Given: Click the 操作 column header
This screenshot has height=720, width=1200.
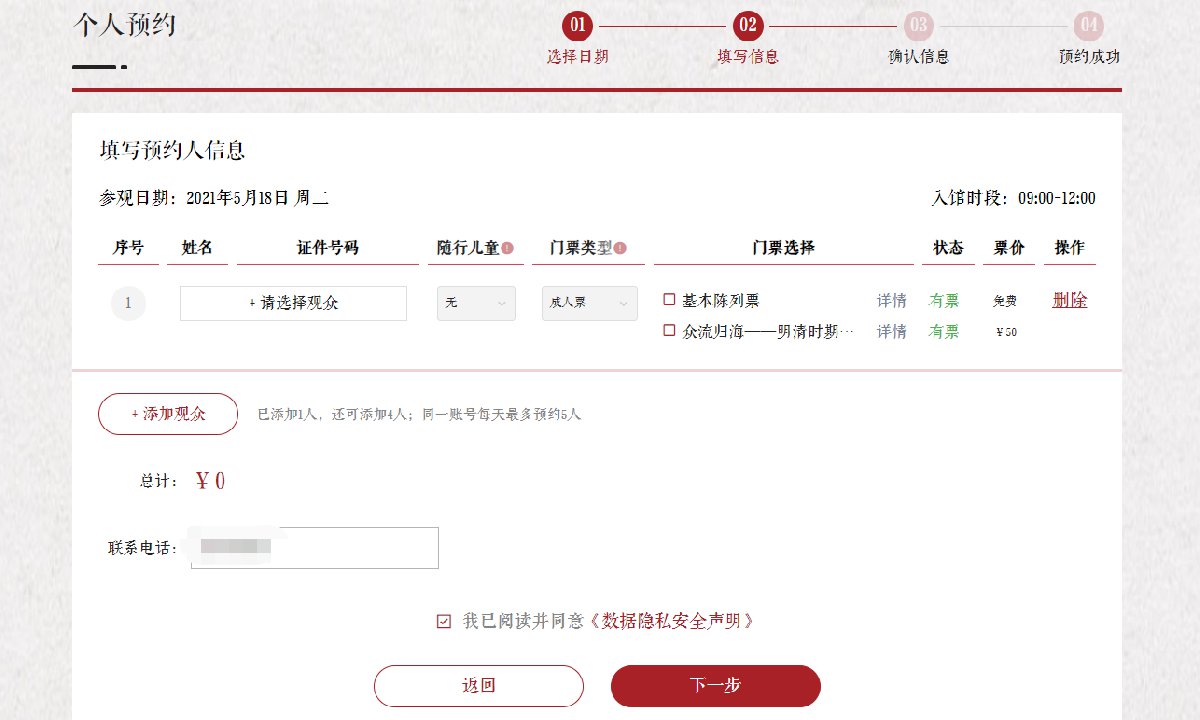Looking at the screenshot, I should click(x=1070, y=248).
